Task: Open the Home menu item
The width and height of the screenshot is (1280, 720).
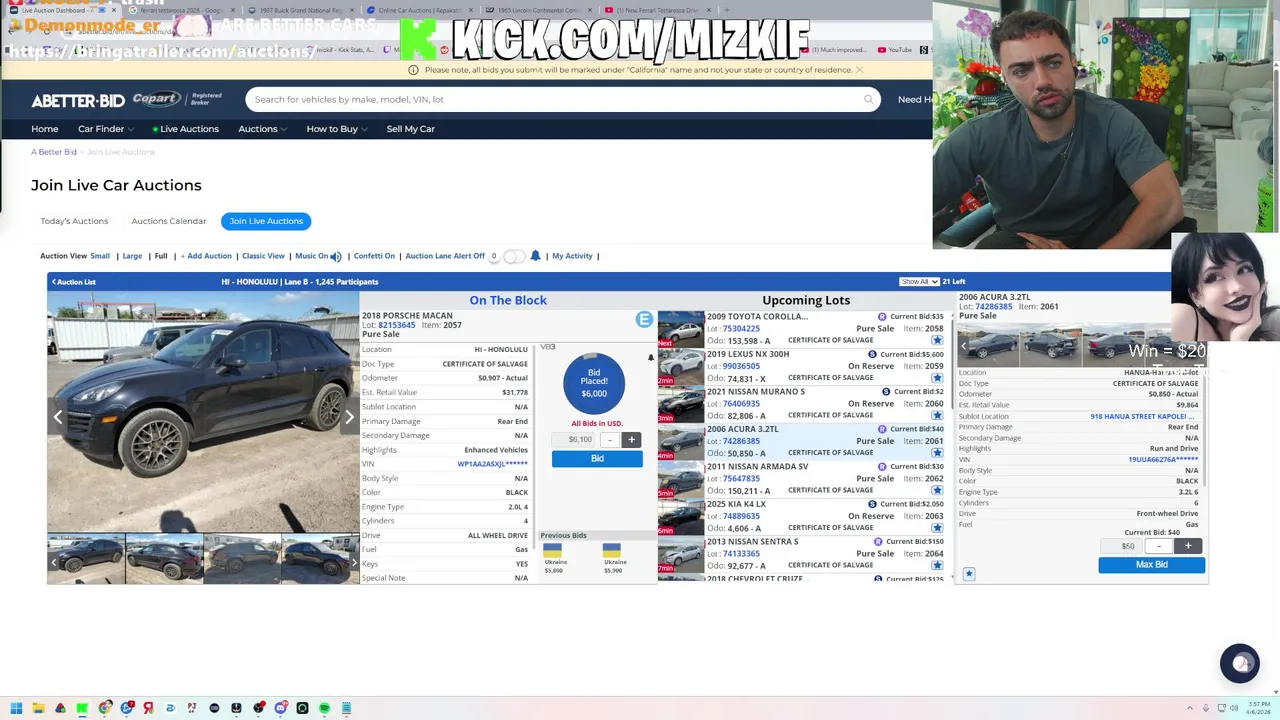Action: click(x=45, y=129)
